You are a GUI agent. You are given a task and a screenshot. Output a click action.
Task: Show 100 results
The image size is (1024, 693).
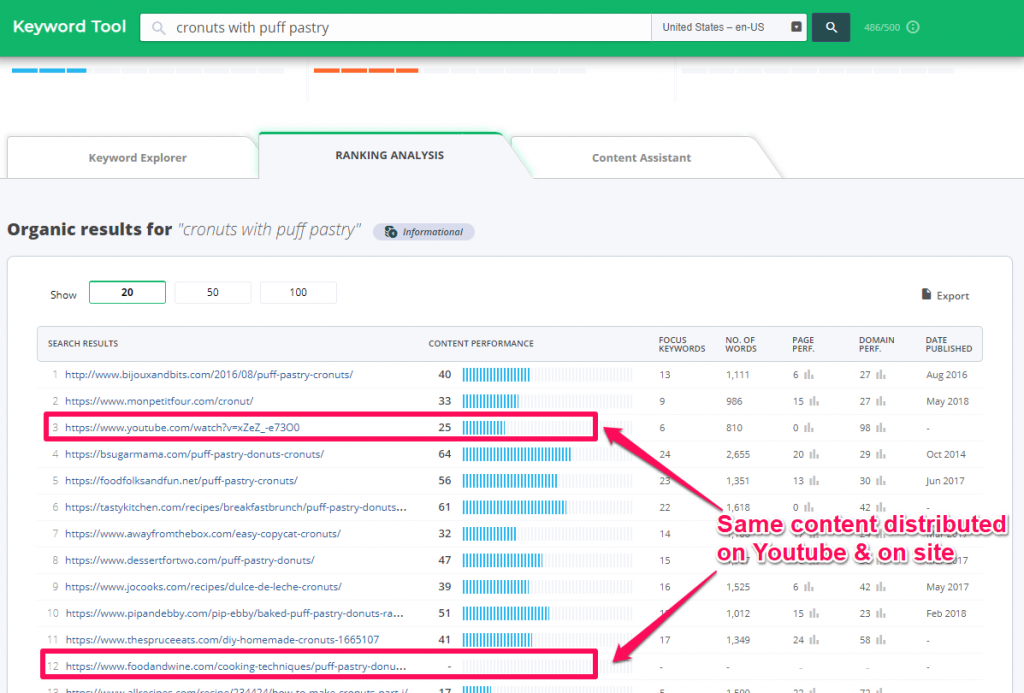click(298, 293)
